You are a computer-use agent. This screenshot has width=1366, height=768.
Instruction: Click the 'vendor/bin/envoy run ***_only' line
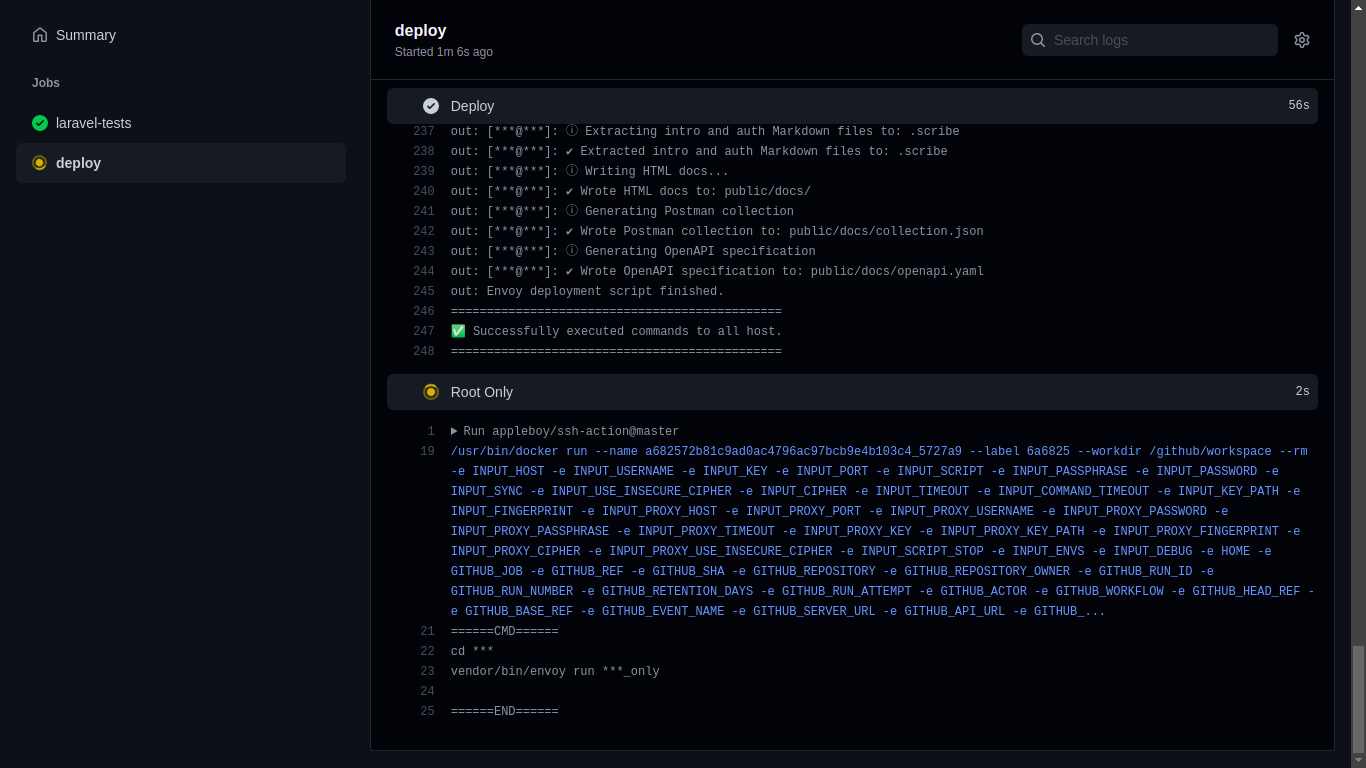(x=555, y=671)
